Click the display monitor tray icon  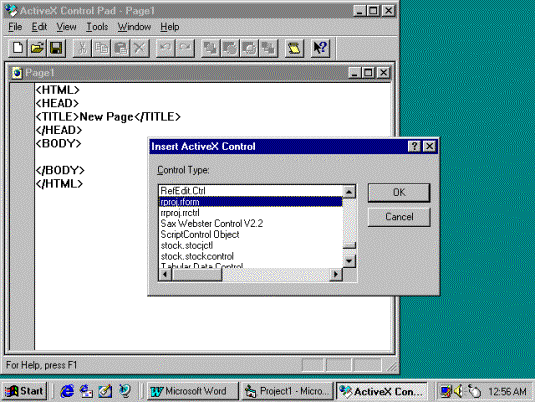pos(446,391)
